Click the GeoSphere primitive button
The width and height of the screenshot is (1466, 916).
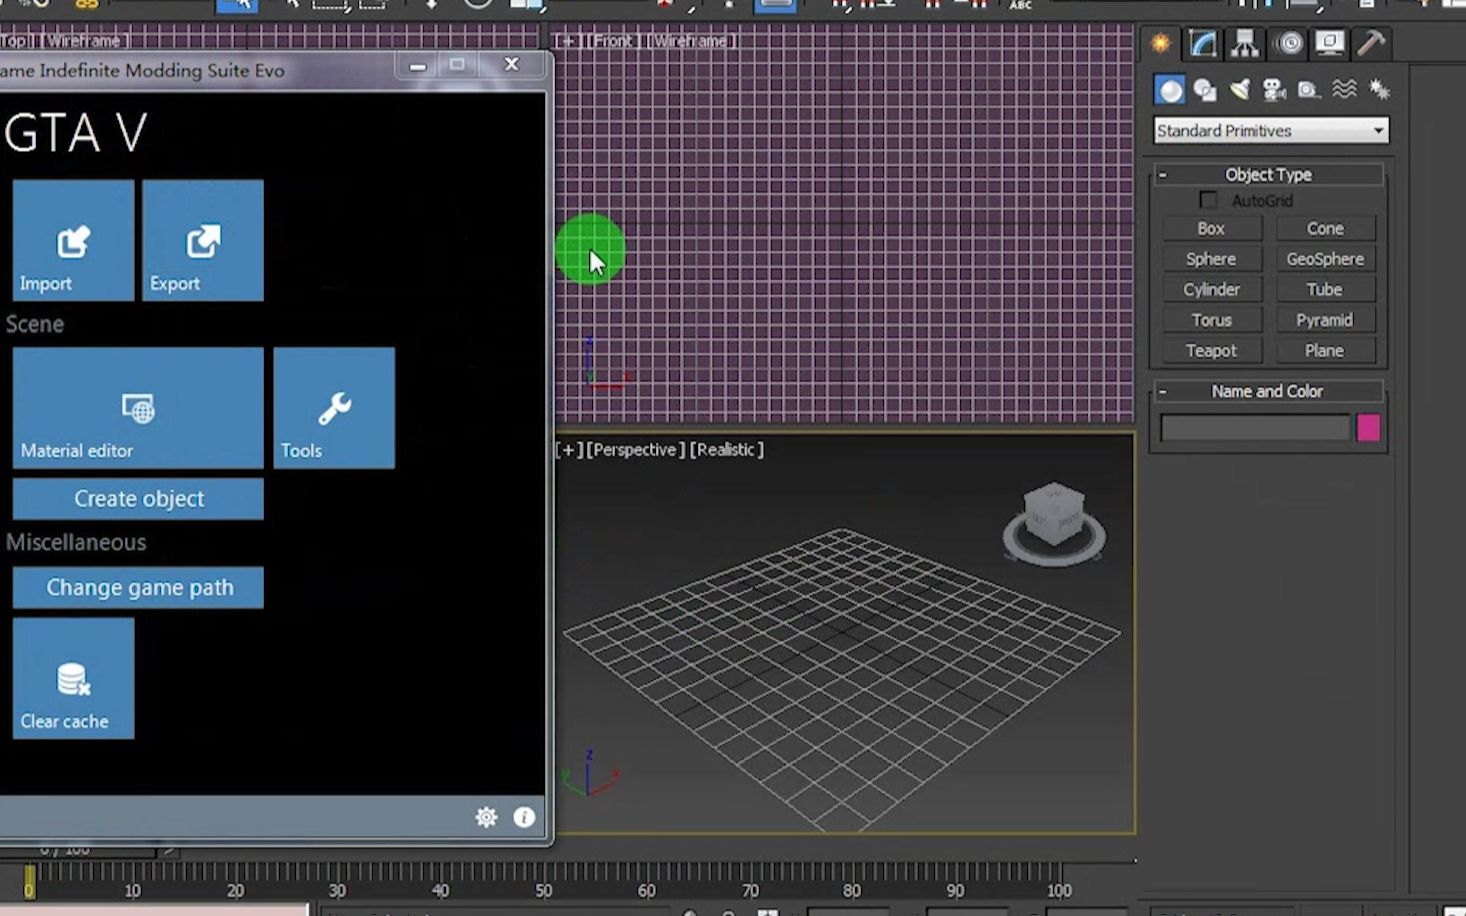(1325, 259)
